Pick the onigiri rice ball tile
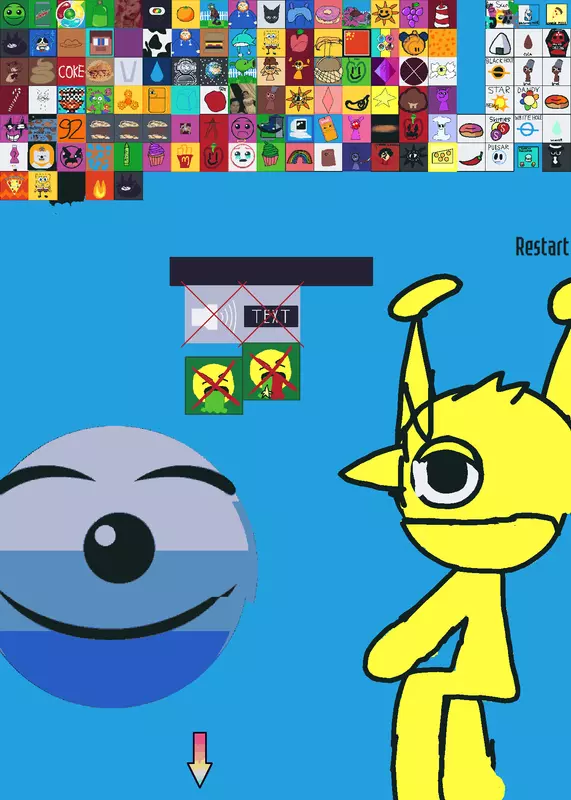Image resolution: width=571 pixels, height=800 pixels. coord(500,43)
